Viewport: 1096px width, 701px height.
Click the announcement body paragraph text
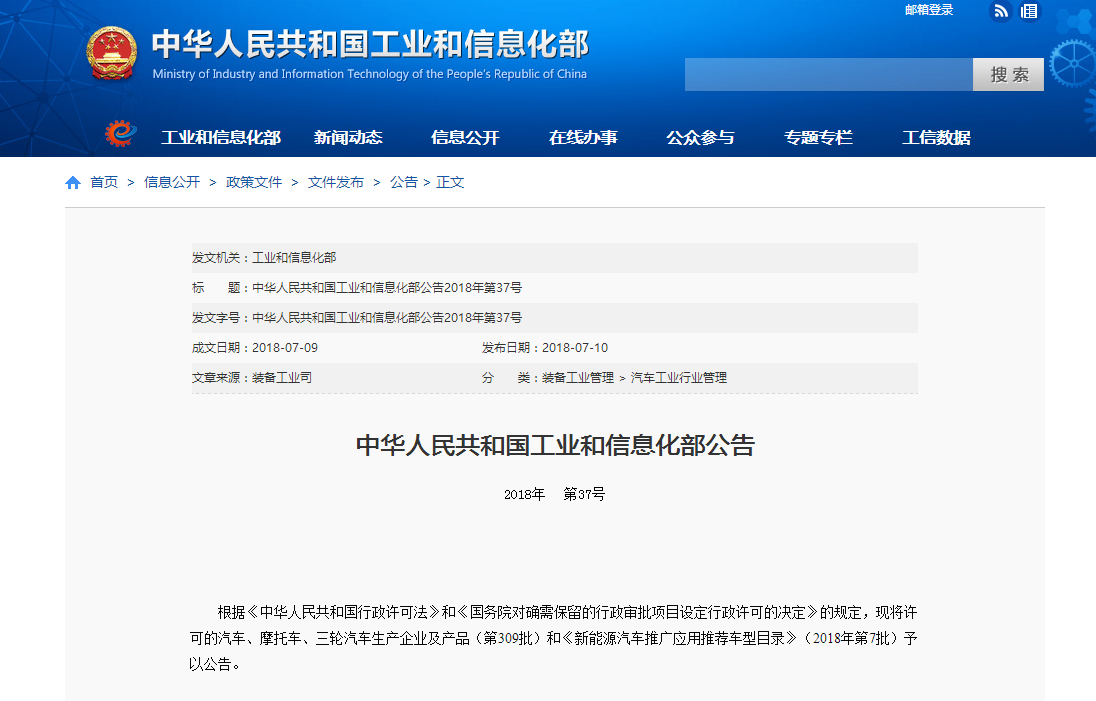(x=553, y=638)
